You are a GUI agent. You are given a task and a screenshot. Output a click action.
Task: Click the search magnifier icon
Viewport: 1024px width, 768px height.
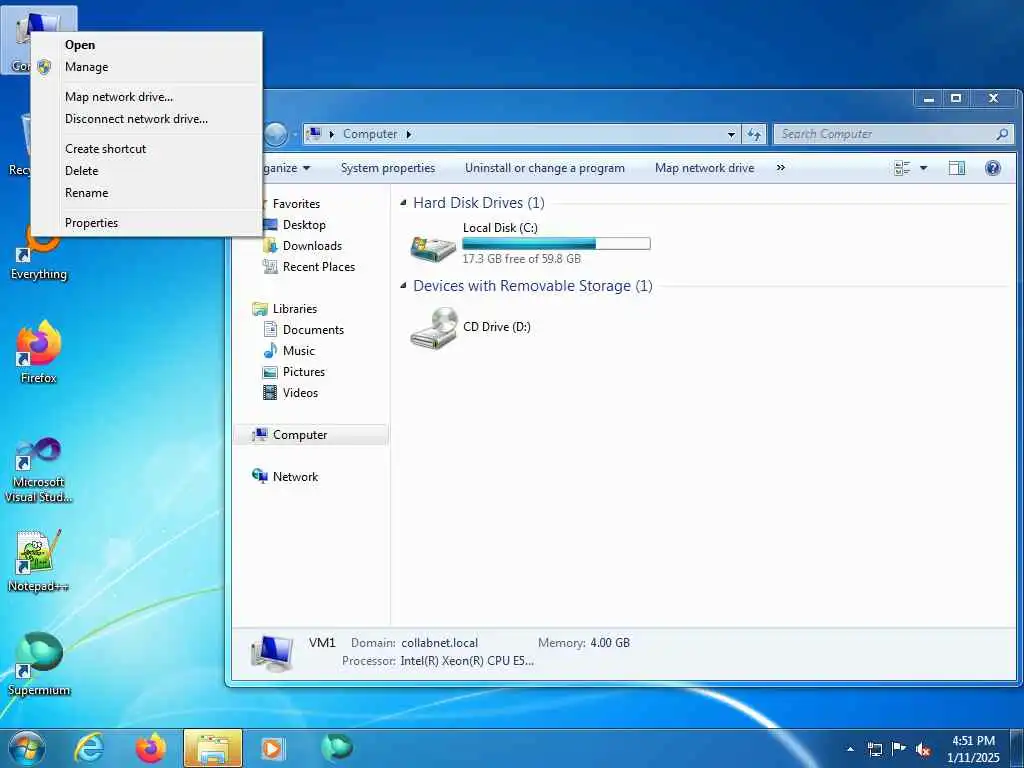tap(1002, 134)
